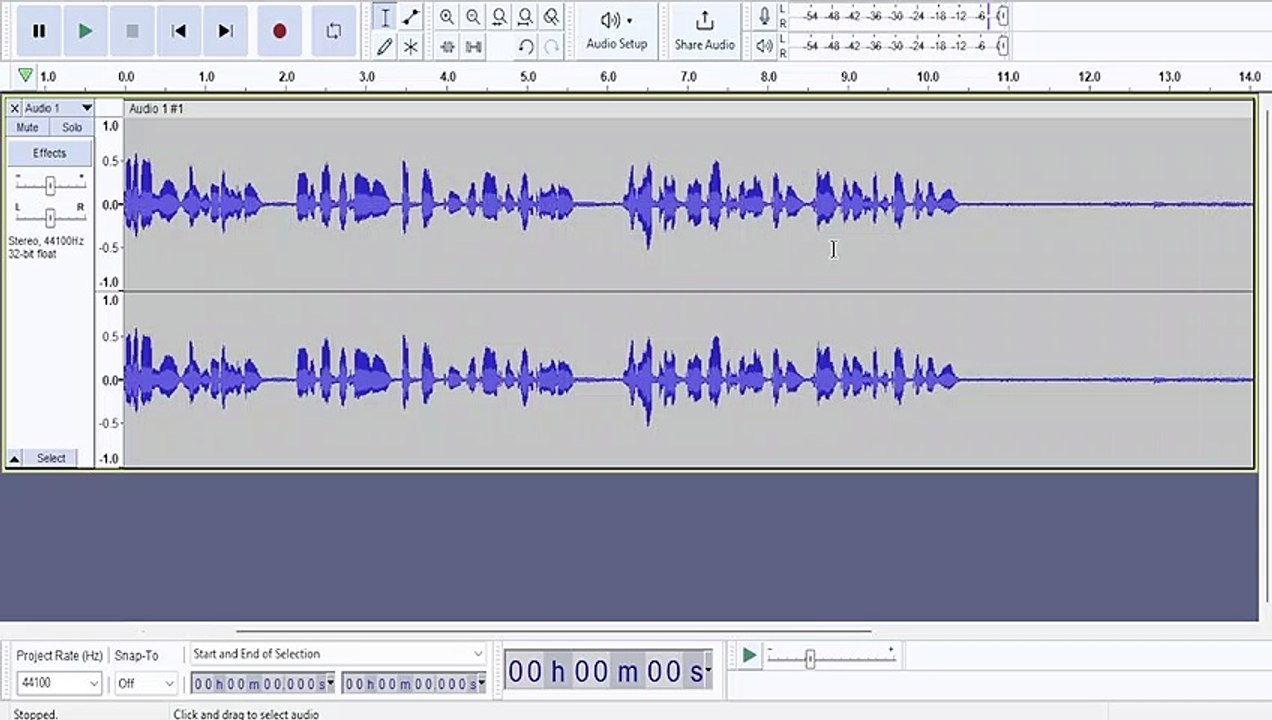This screenshot has height=720, width=1272.
Task: Start recording with the red Record button
Action: (x=279, y=31)
